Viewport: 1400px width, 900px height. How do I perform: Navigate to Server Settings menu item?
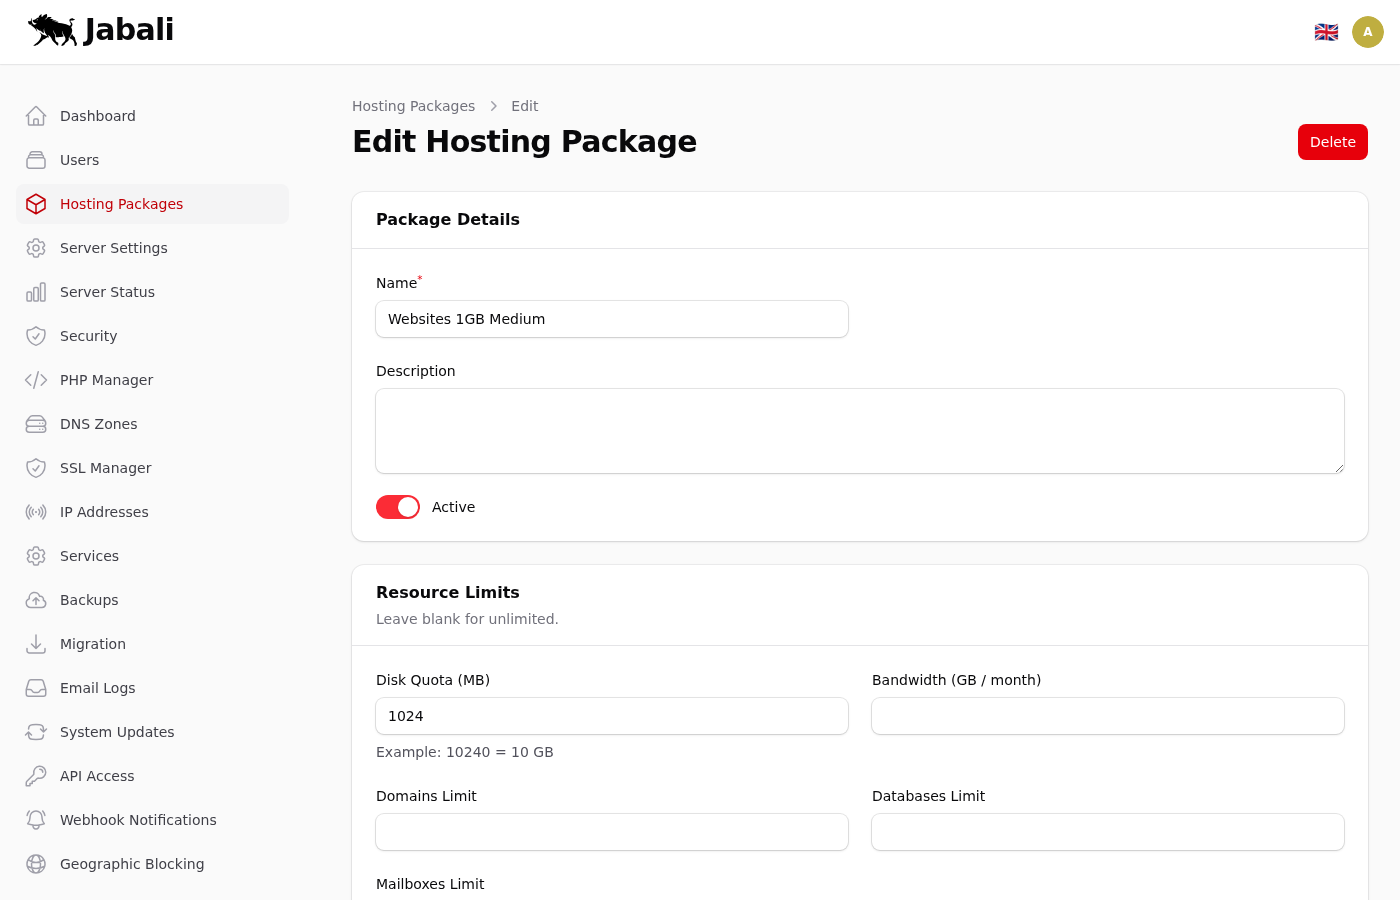coord(113,248)
